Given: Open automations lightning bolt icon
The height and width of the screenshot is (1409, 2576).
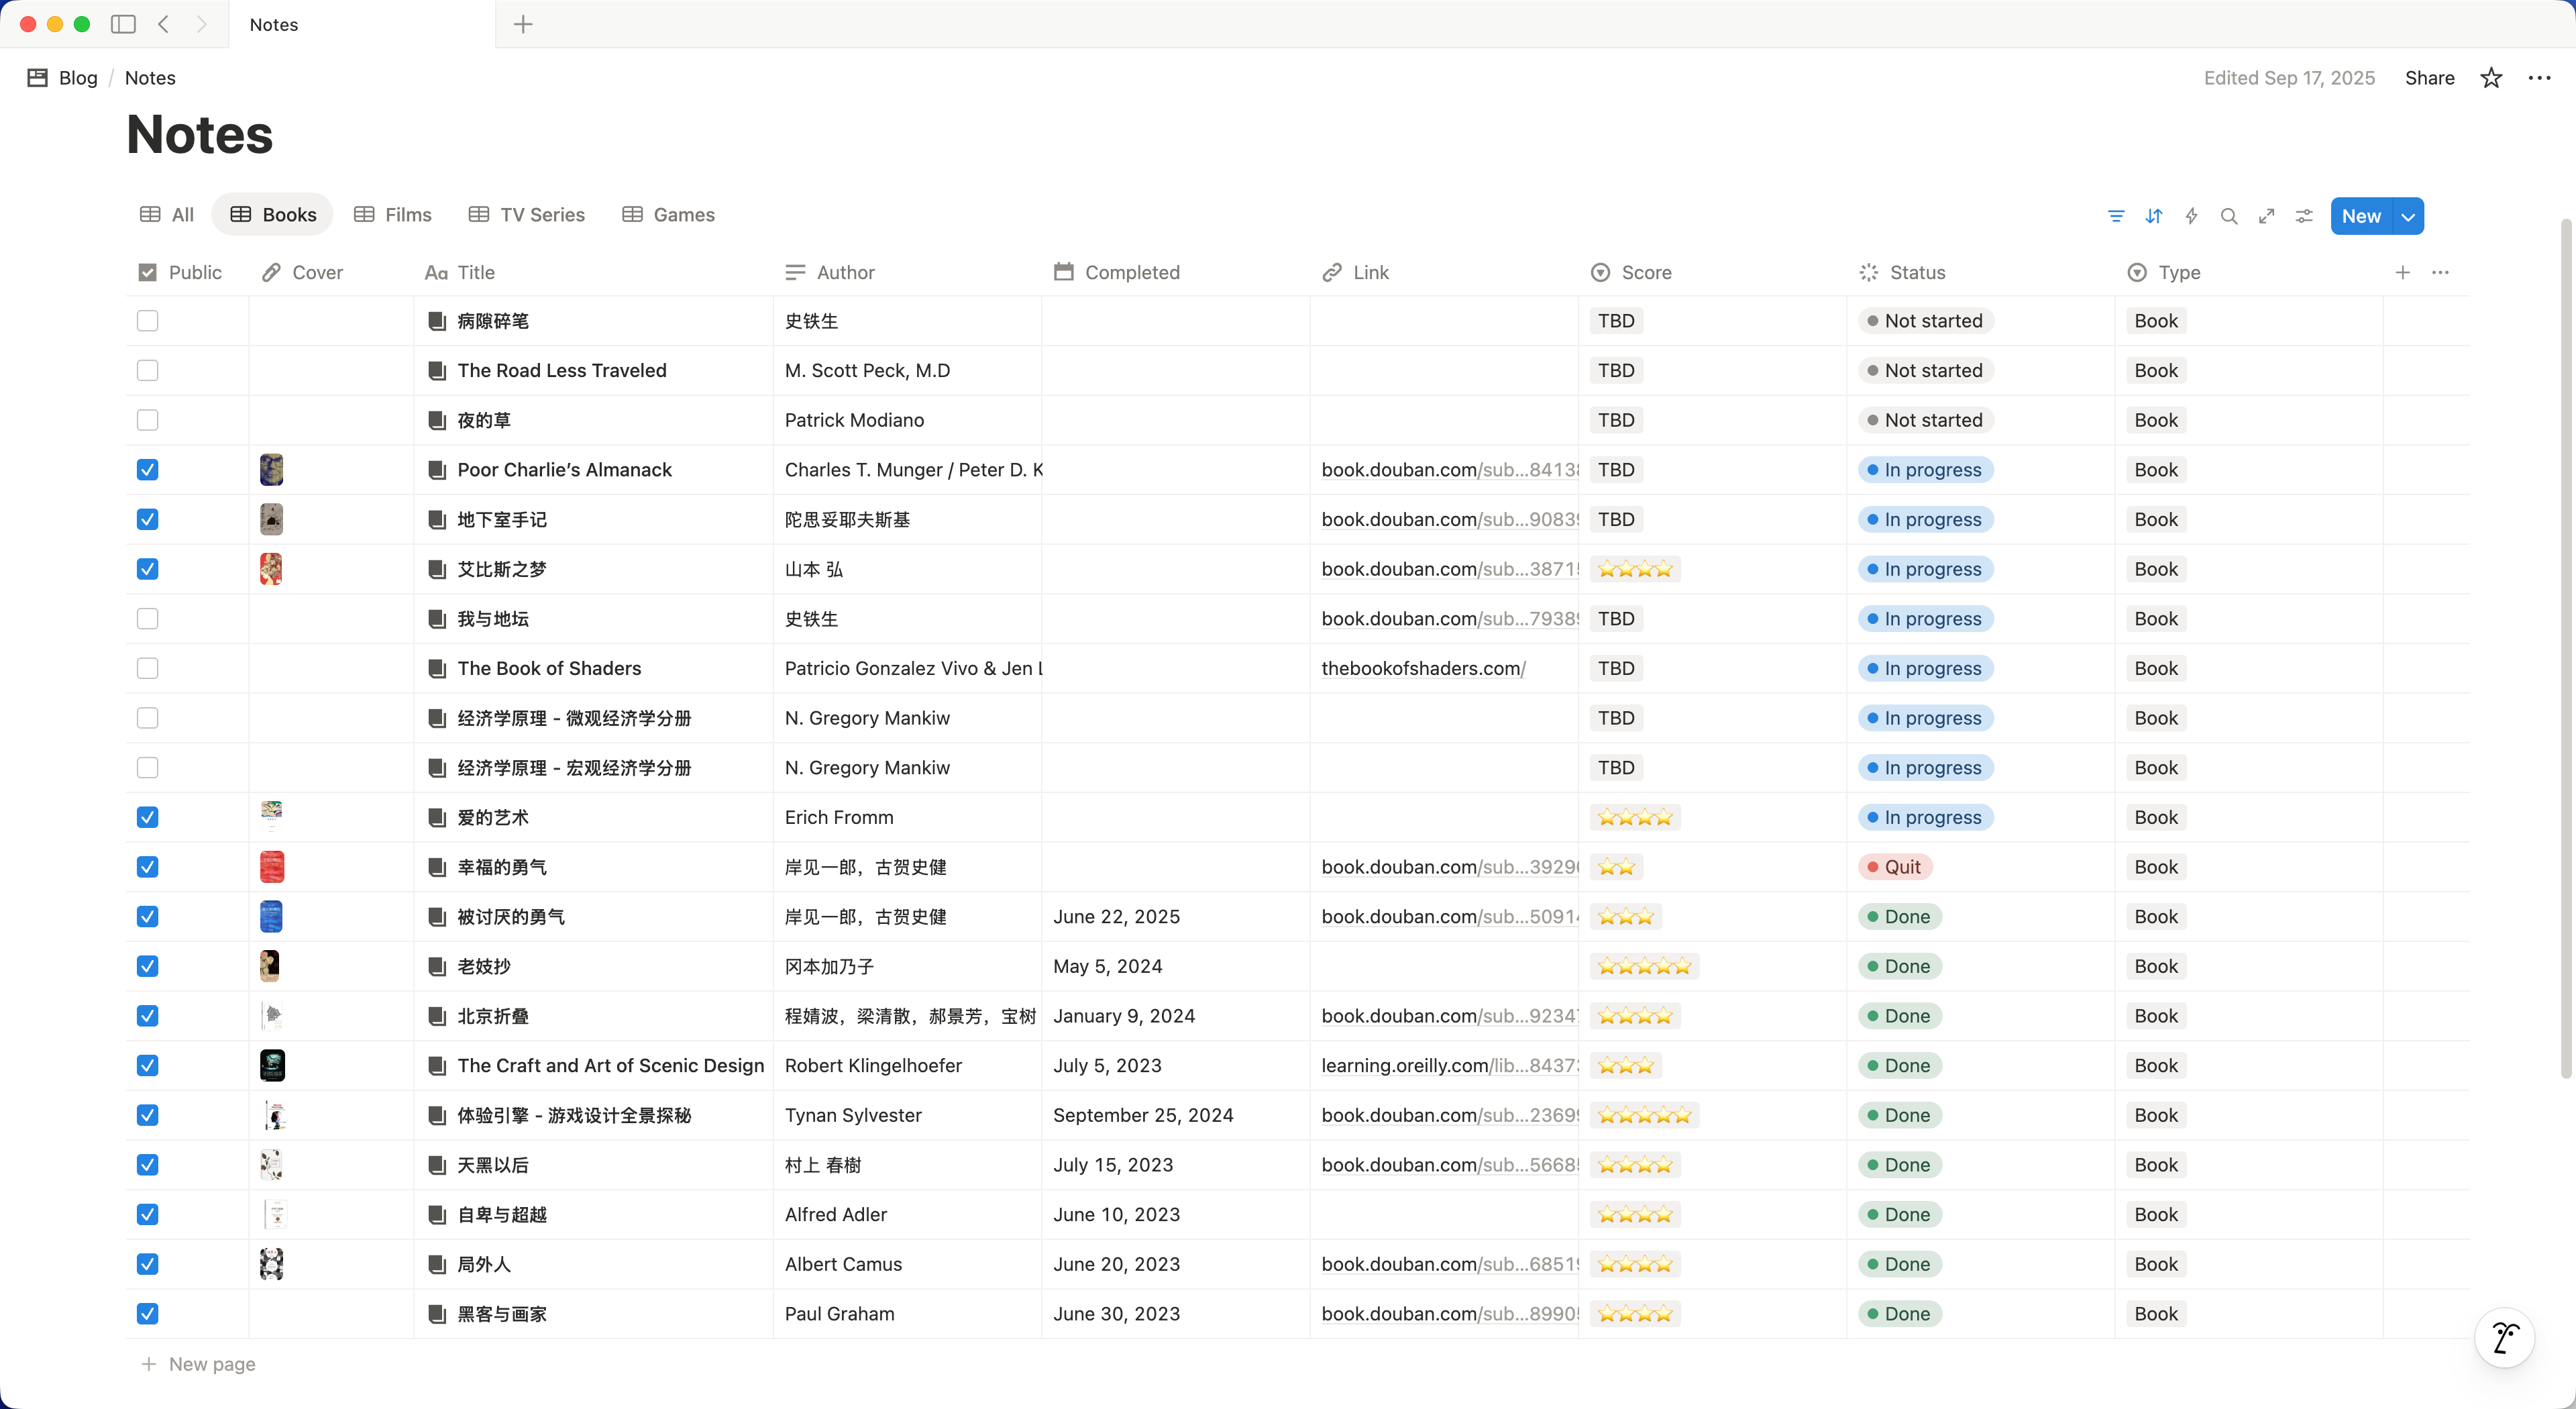Looking at the screenshot, I should point(2191,216).
